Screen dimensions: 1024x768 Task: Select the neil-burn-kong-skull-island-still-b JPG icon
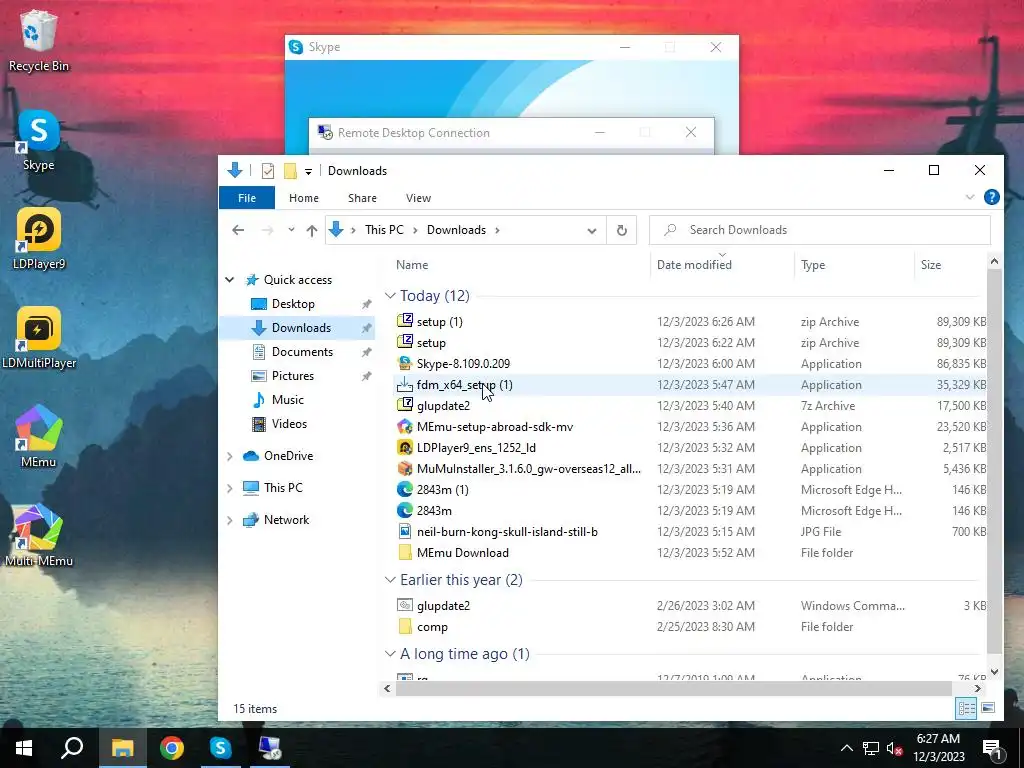coord(405,531)
